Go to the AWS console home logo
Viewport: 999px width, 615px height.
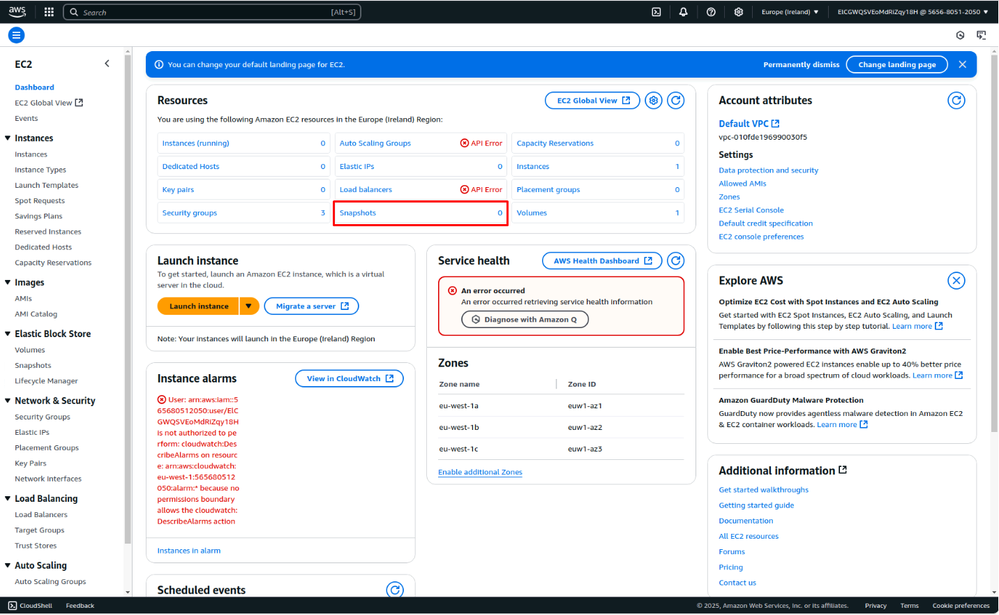pyautogui.click(x=17, y=11)
